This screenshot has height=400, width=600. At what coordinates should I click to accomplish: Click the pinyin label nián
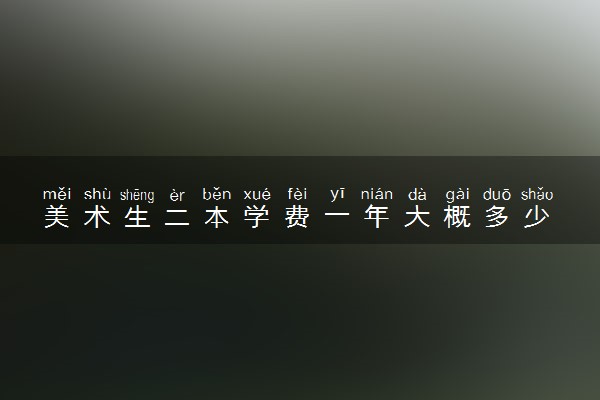pos(377,194)
